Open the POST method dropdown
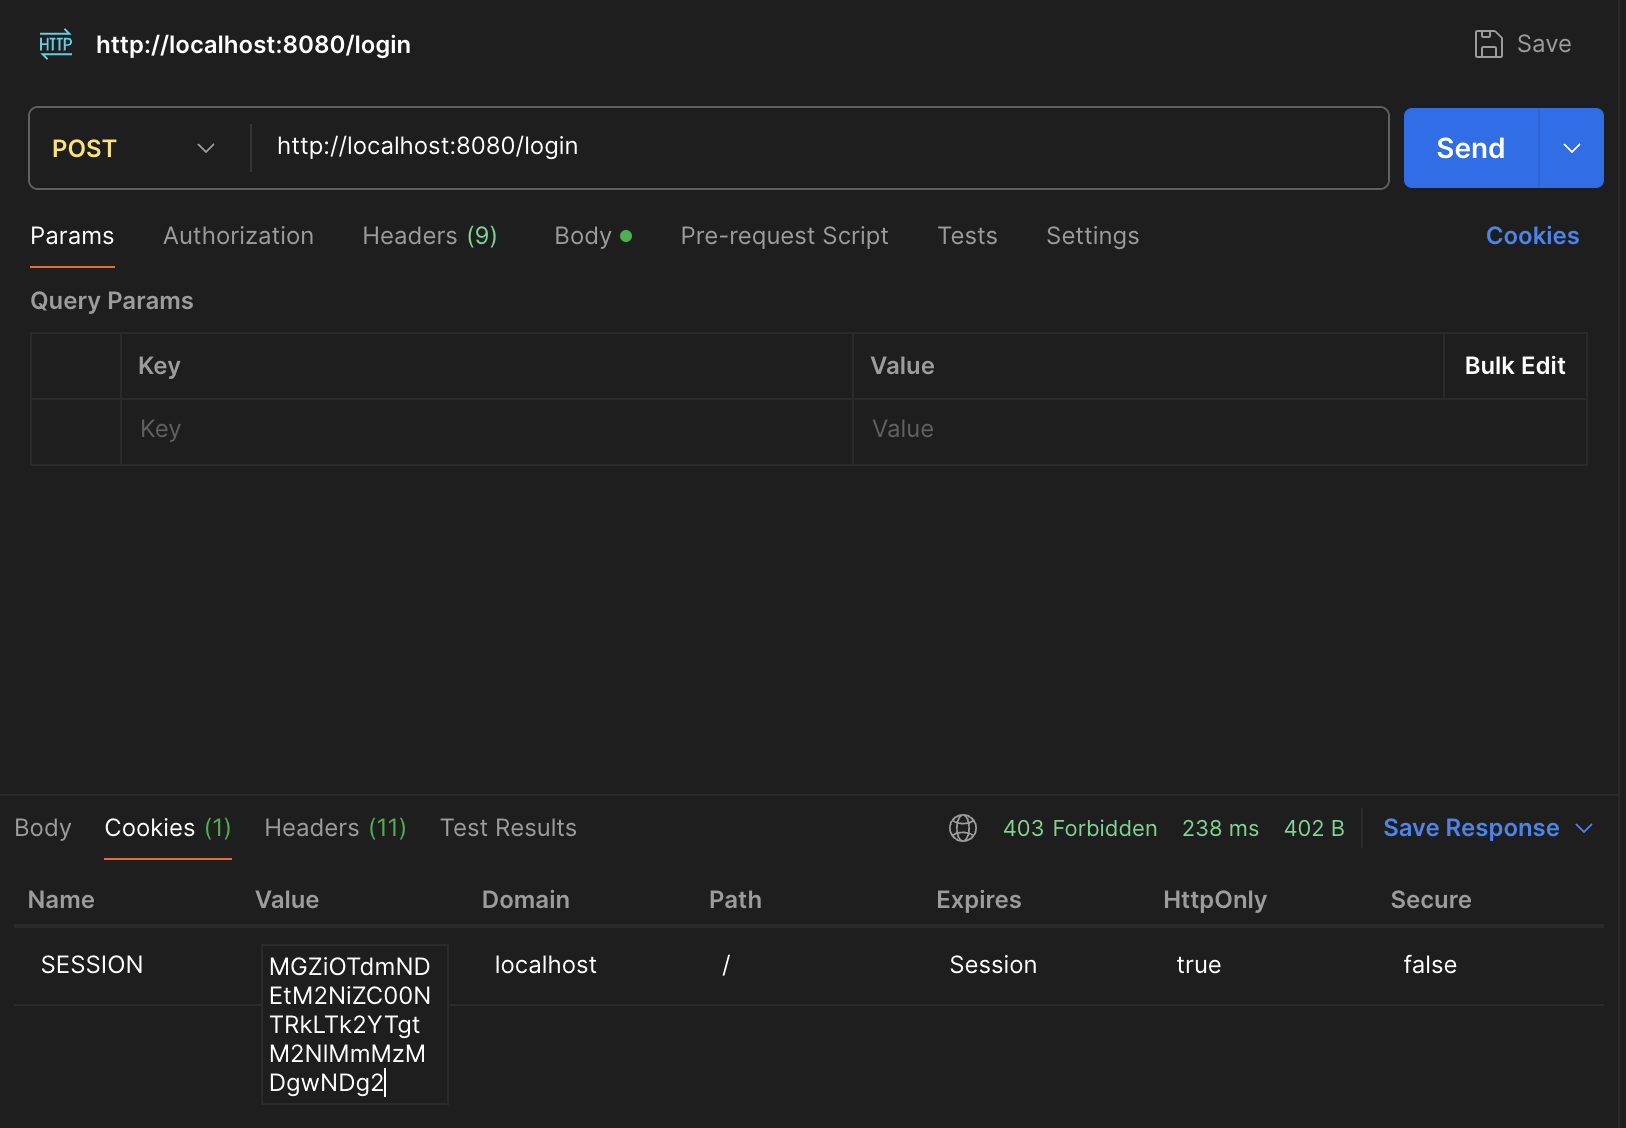Screen dimensions: 1626x1128 134,148
